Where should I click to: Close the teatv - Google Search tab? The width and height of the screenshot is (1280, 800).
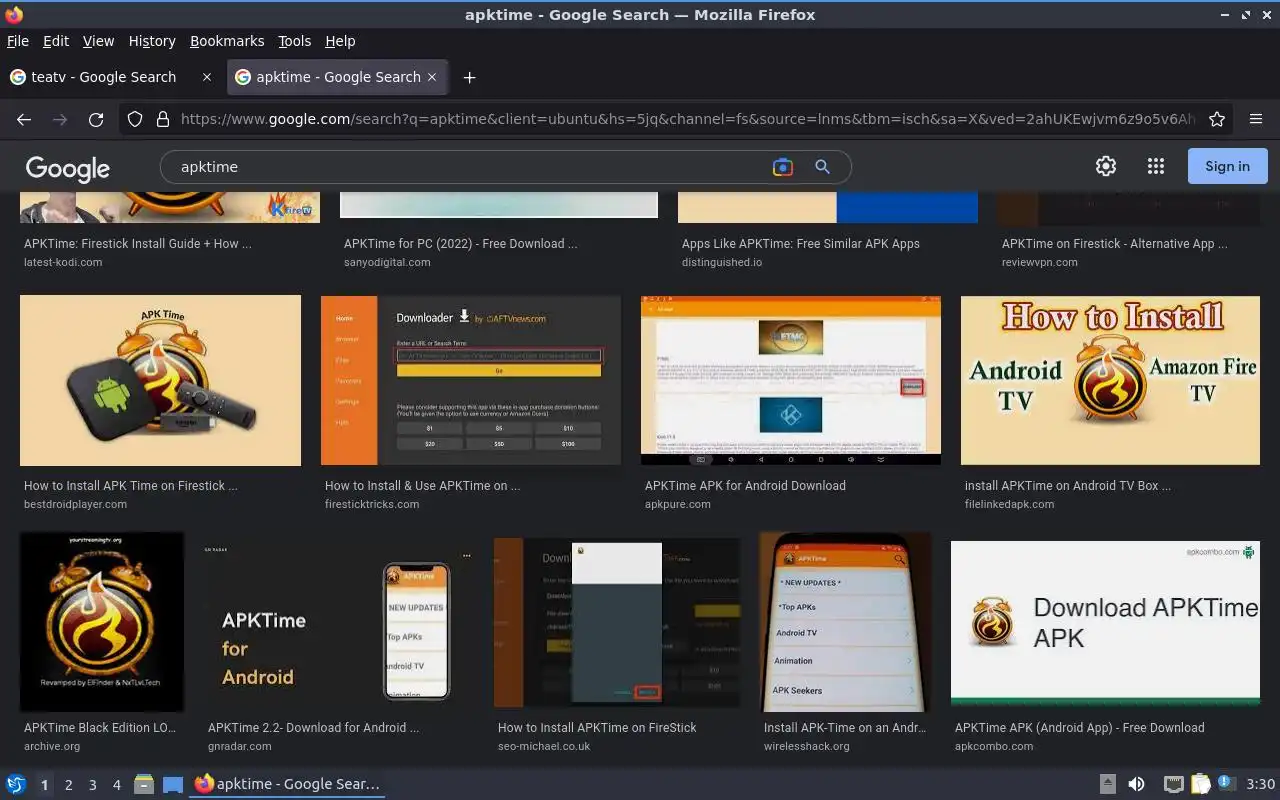pos(207,77)
